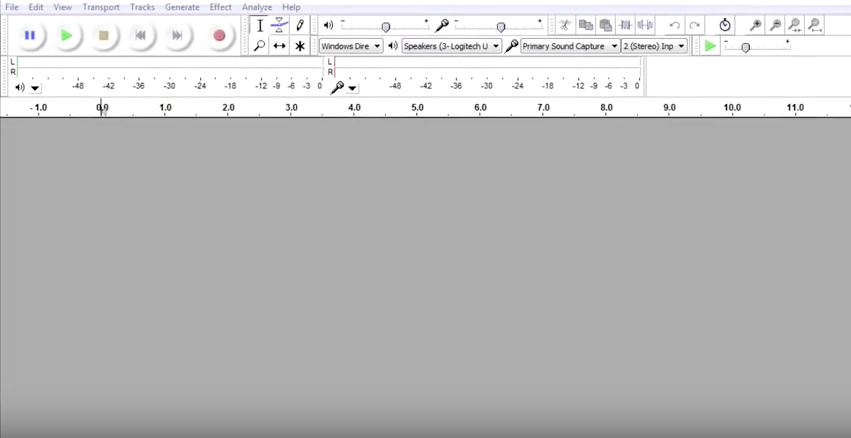Begin recording with the red Record button
The height and width of the screenshot is (438, 851).
coord(219,35)
